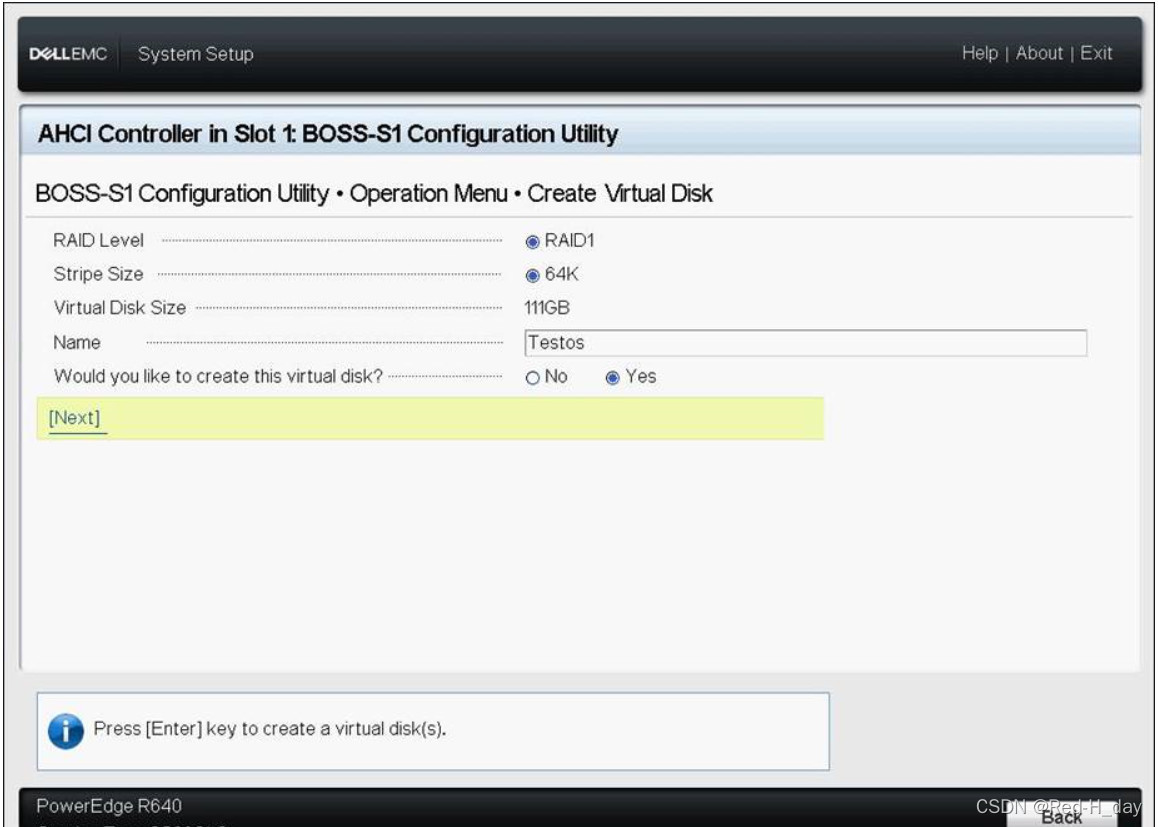Click the PowerEdge R640 model text
The height and width of the screenshot is (827, 1158).
coord(109,806)
